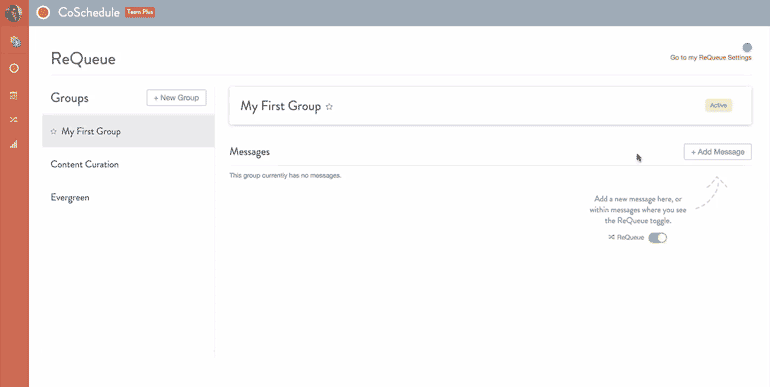This screenshot has width=770, height=387.
Task: Select the Evergreen group
Action: point(128,197)
